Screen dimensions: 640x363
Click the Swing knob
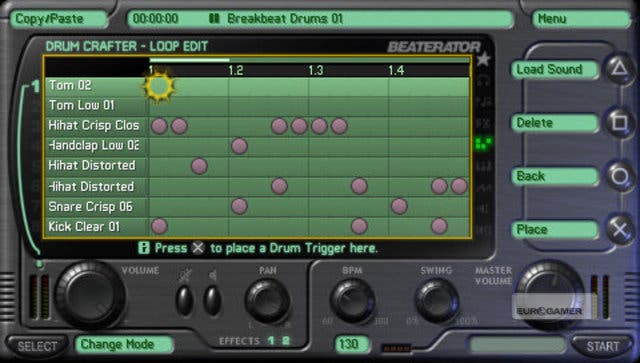[x=437, y=301]
